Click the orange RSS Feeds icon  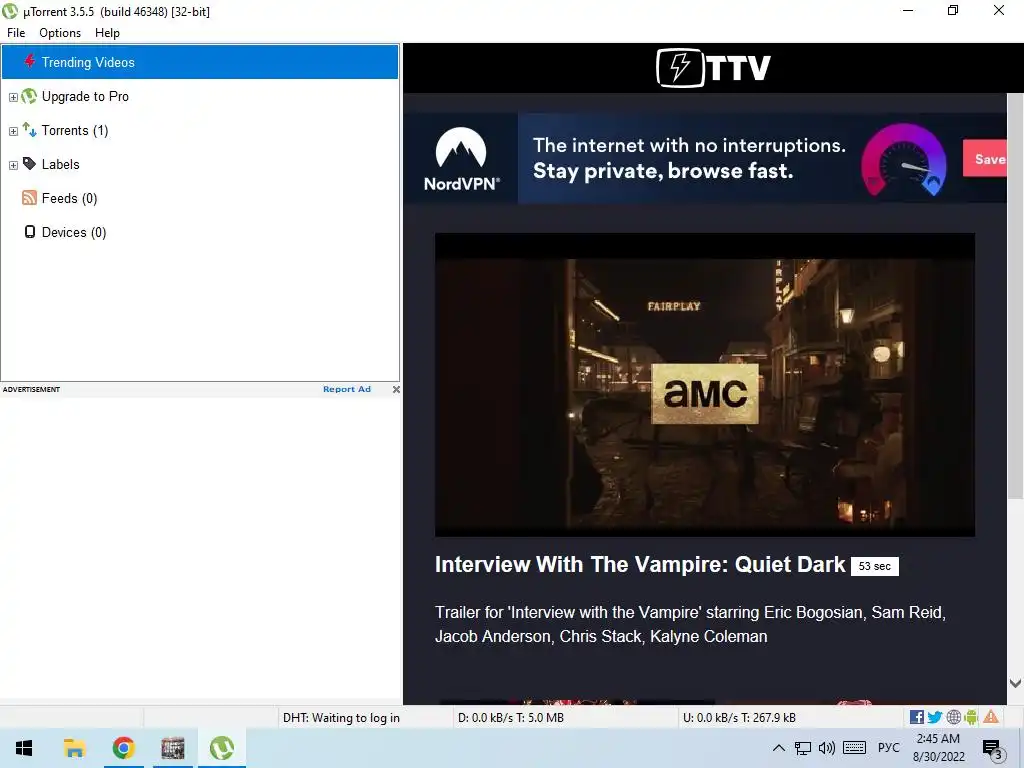pos(29,197)
